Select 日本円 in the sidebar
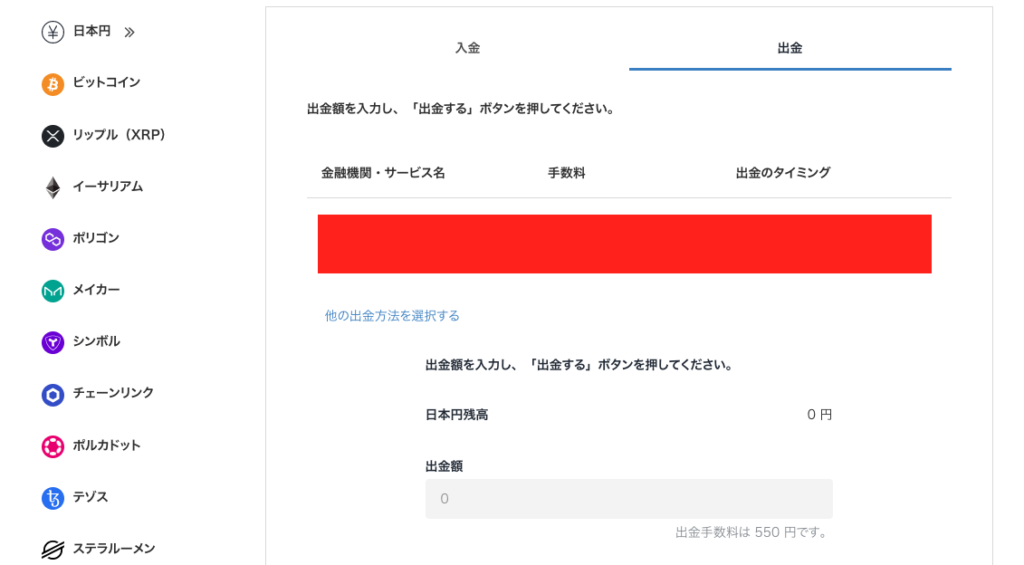This screenshot has height=565, width=1024. point(91,31)
